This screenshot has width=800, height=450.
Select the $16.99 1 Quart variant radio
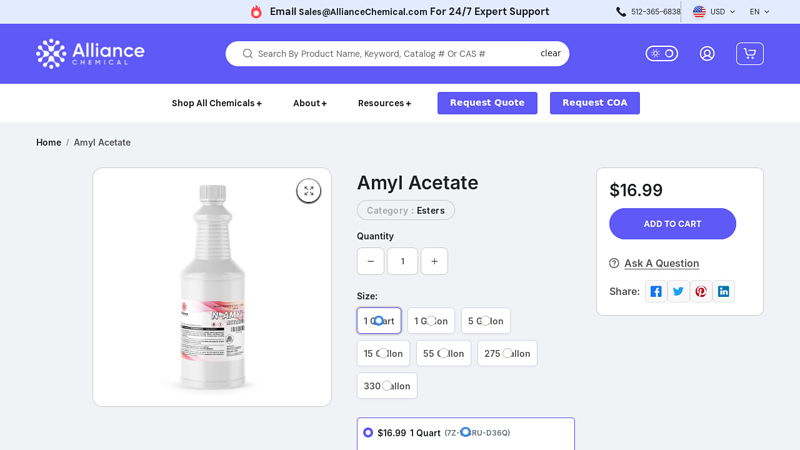coord(368,433)
